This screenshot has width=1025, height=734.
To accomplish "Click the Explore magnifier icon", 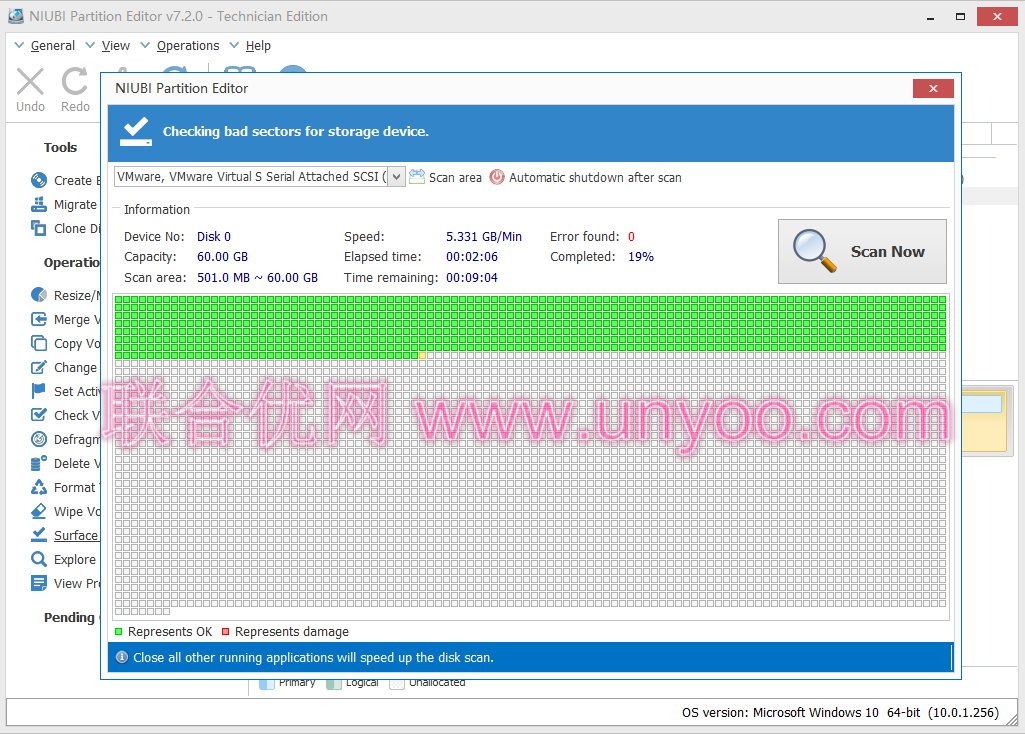I will click(39, 559).
